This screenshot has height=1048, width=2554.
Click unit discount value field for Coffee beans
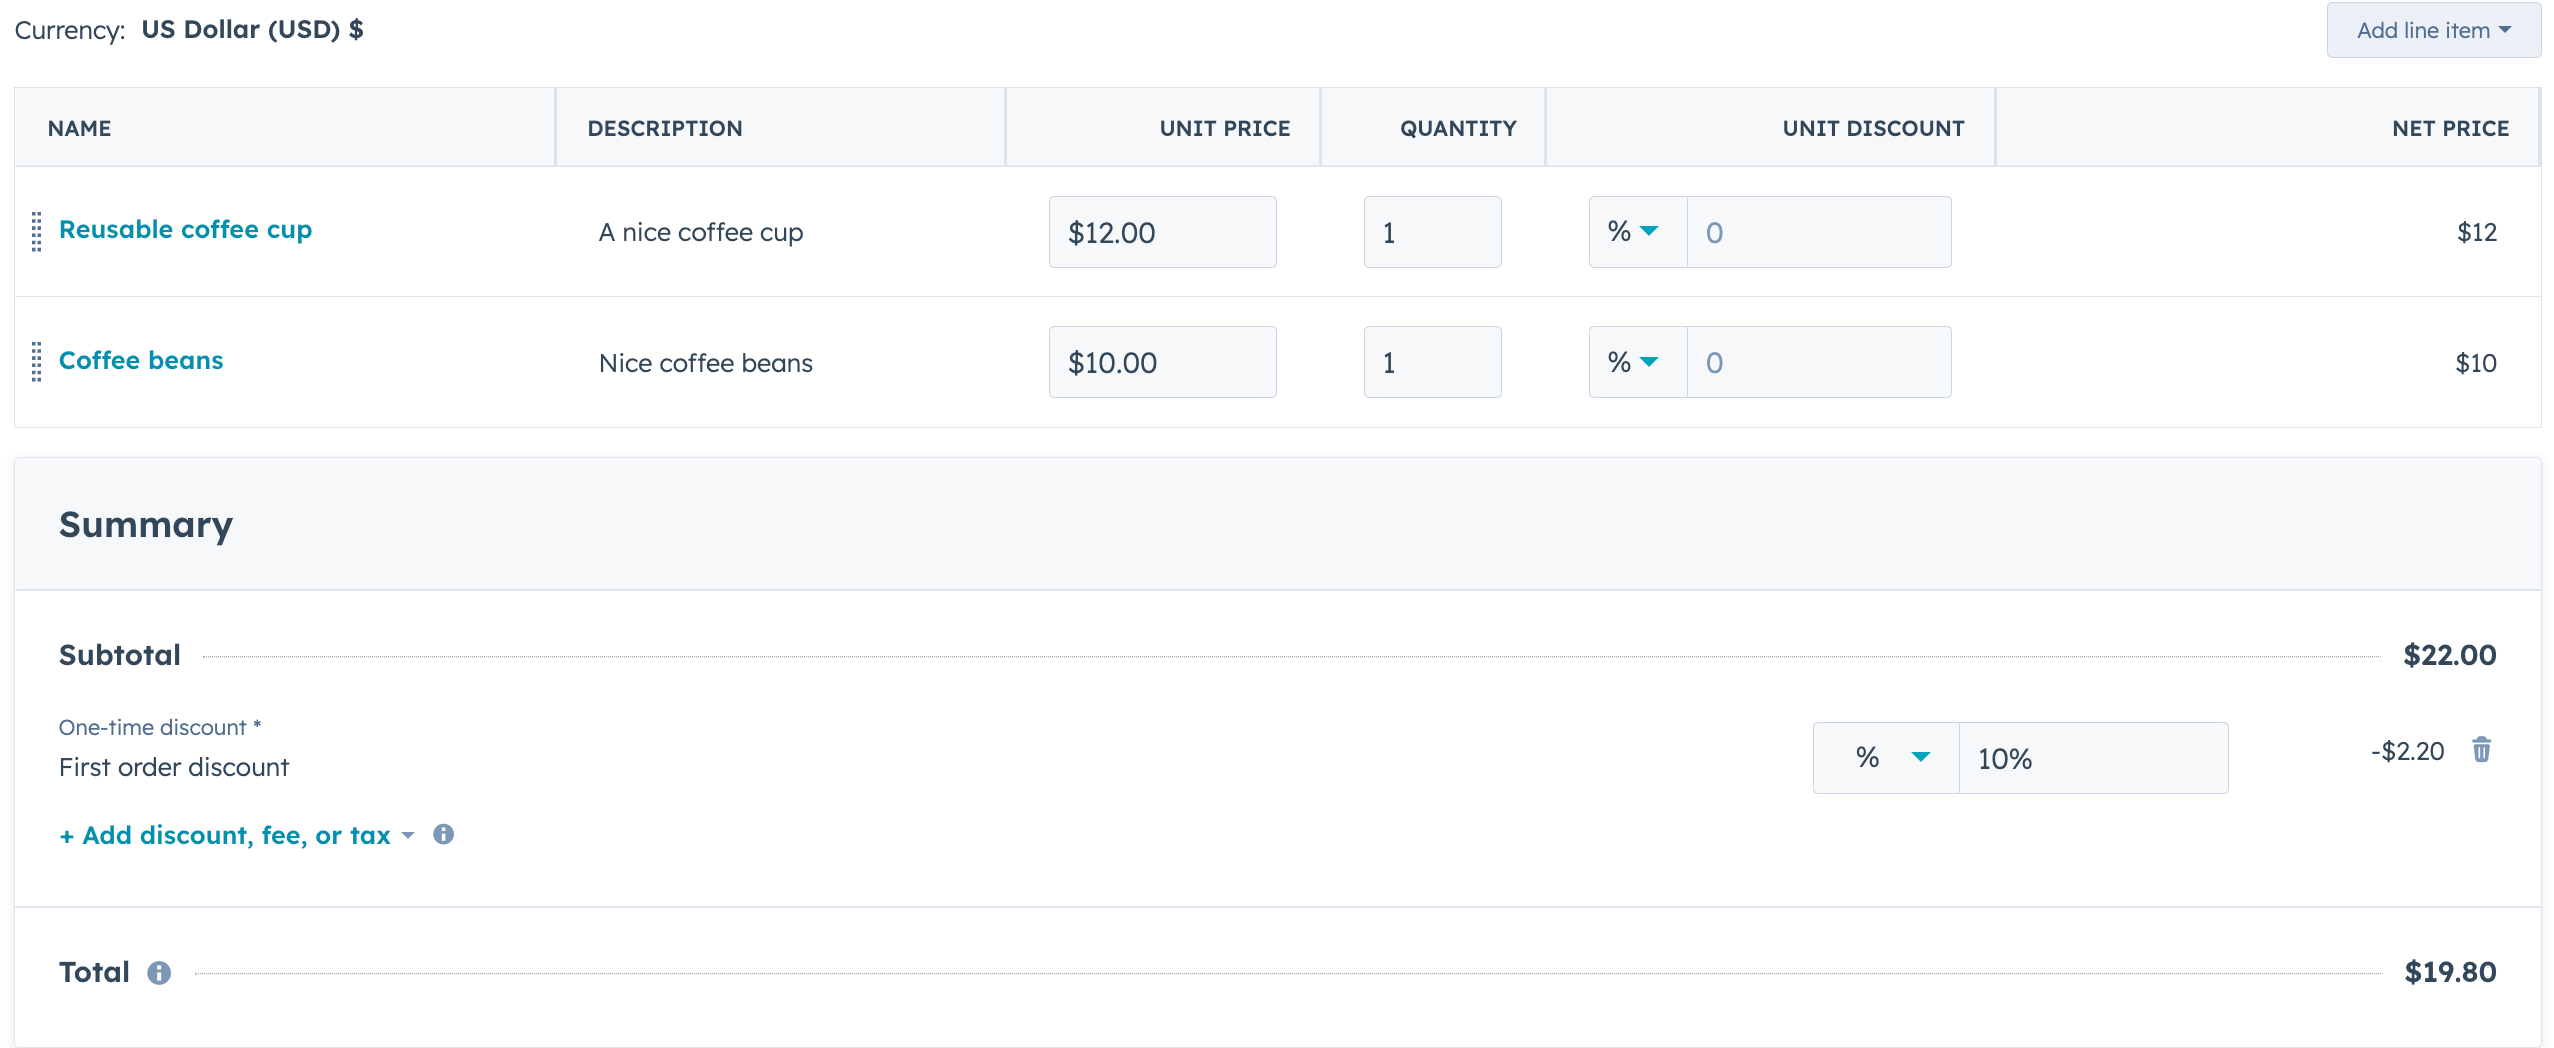tap(1817, 362)
